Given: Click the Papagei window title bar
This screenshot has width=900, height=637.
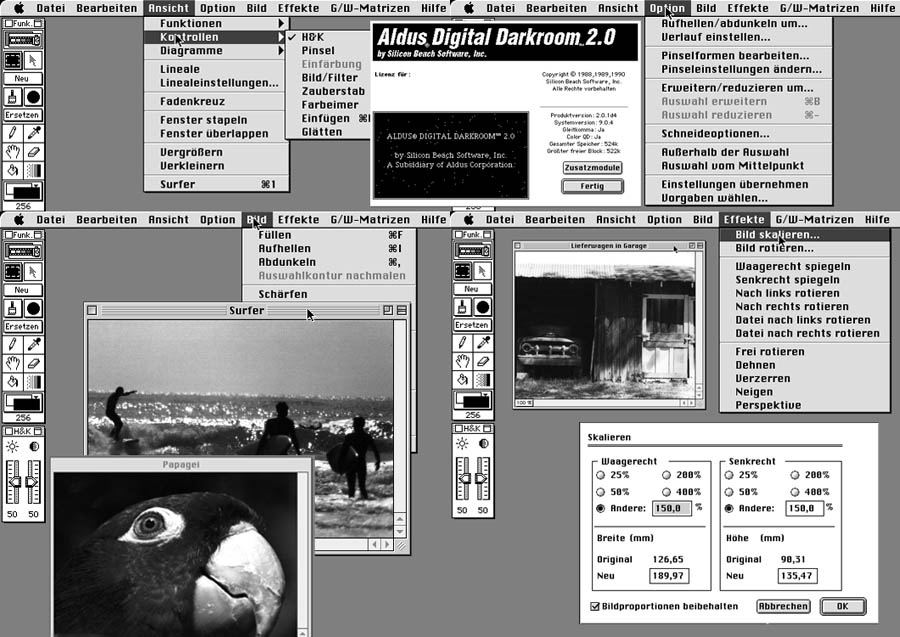Looking at the screenshot, I should [181, 464].
